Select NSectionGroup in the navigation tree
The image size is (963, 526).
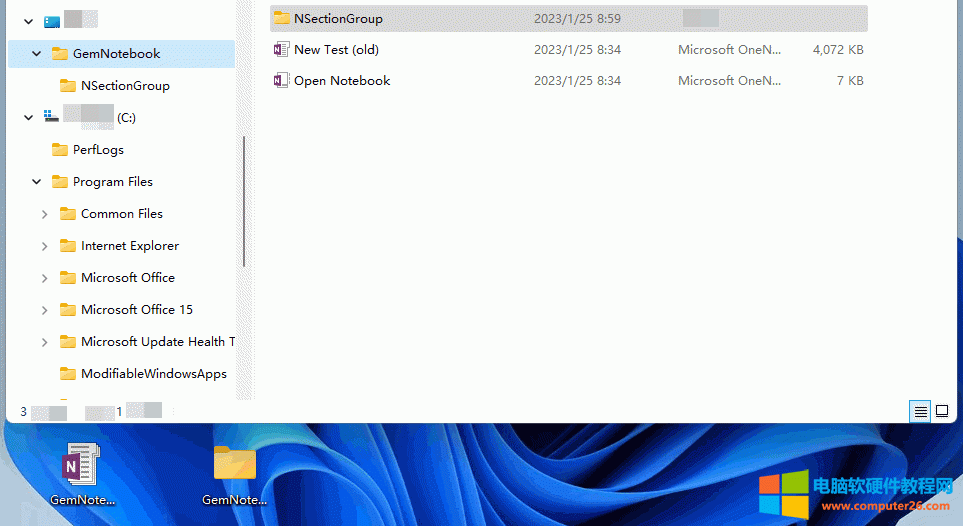[x=125, y=86]
